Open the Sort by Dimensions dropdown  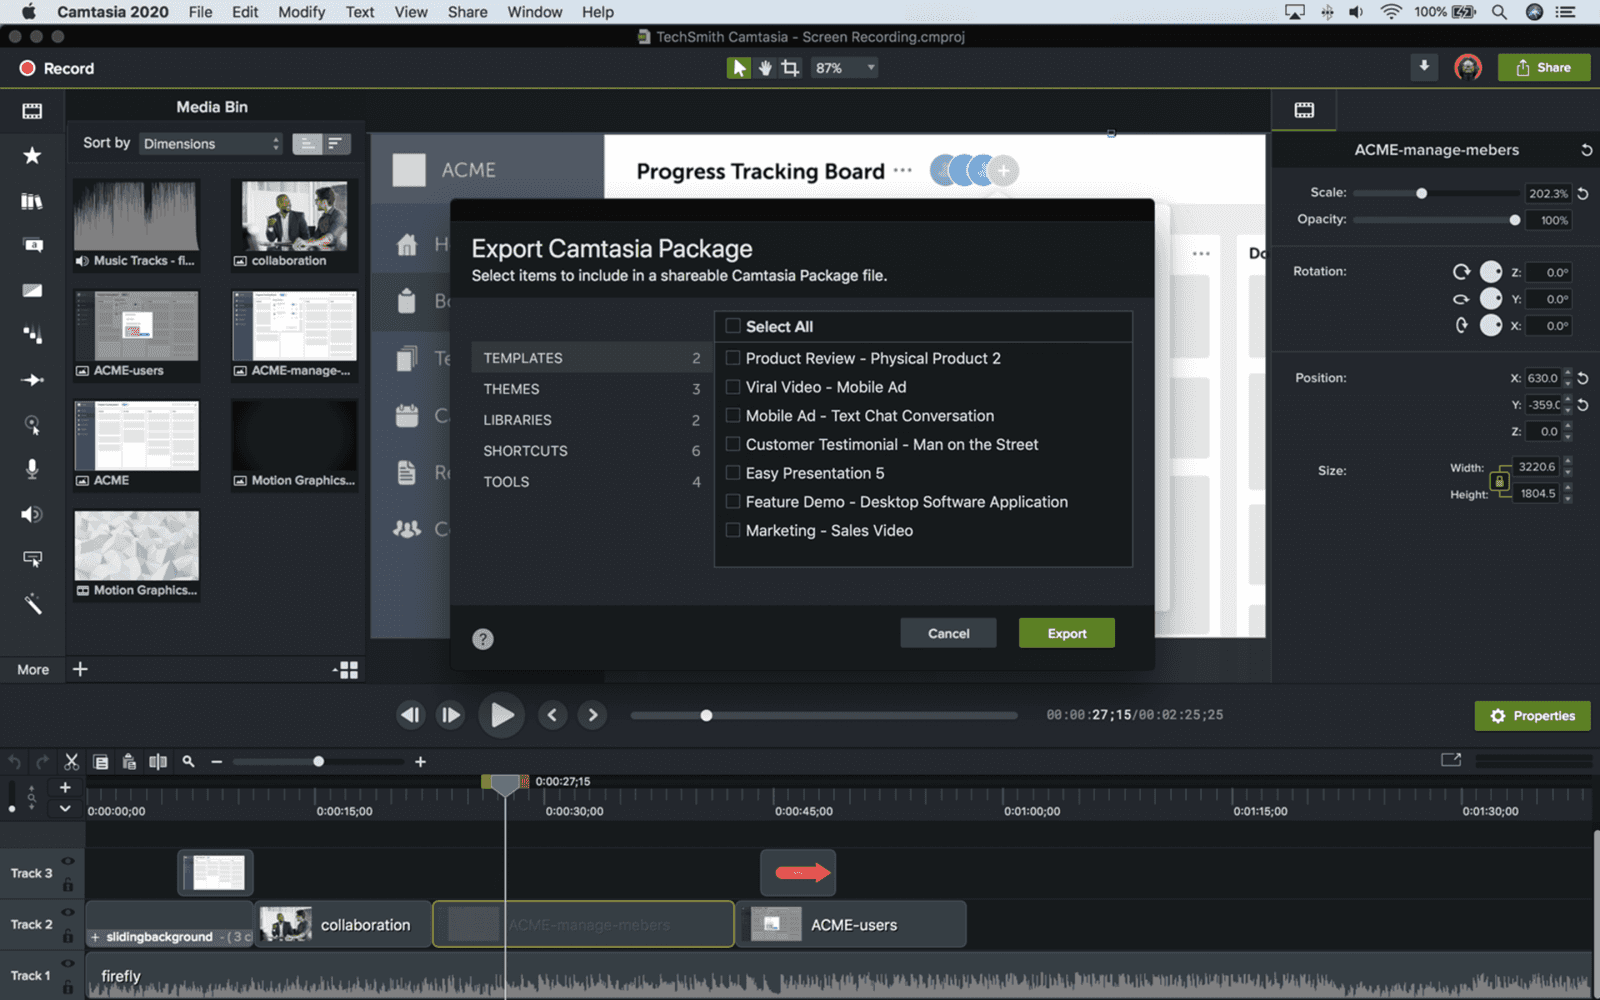(x=211, y=144)
